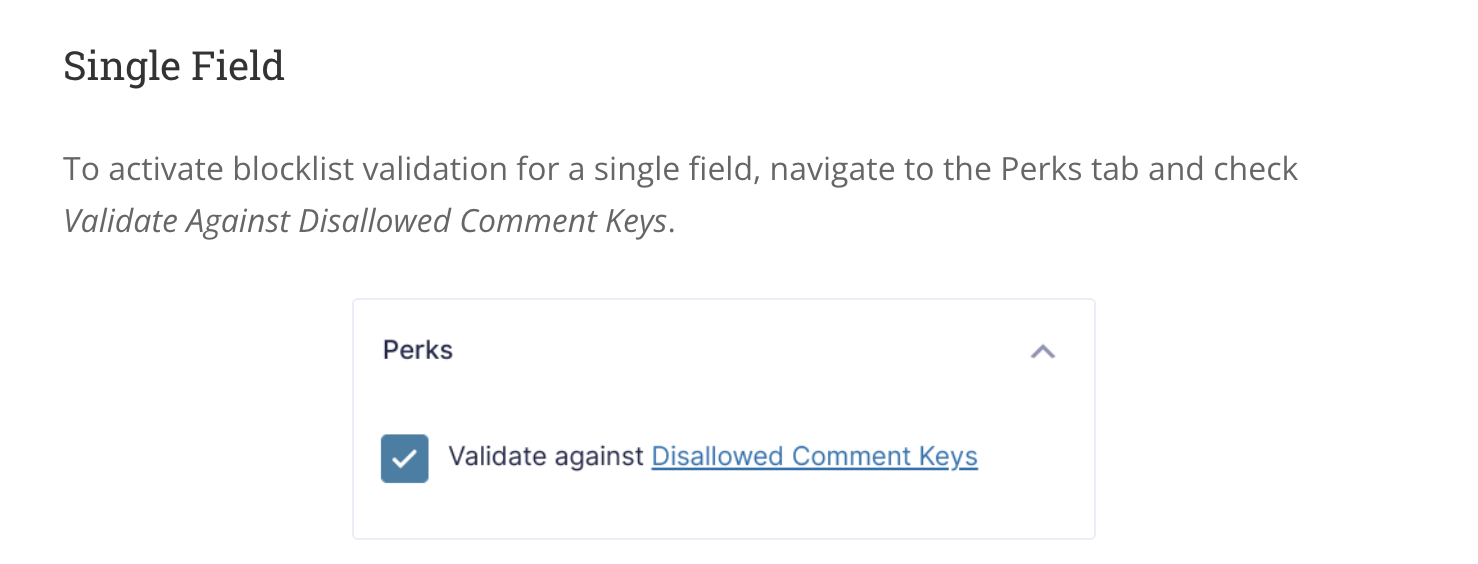Collapse the Perks panel with the chevron
The width and height of the screenshot is (1478, 564).
tap(1043, 351)
